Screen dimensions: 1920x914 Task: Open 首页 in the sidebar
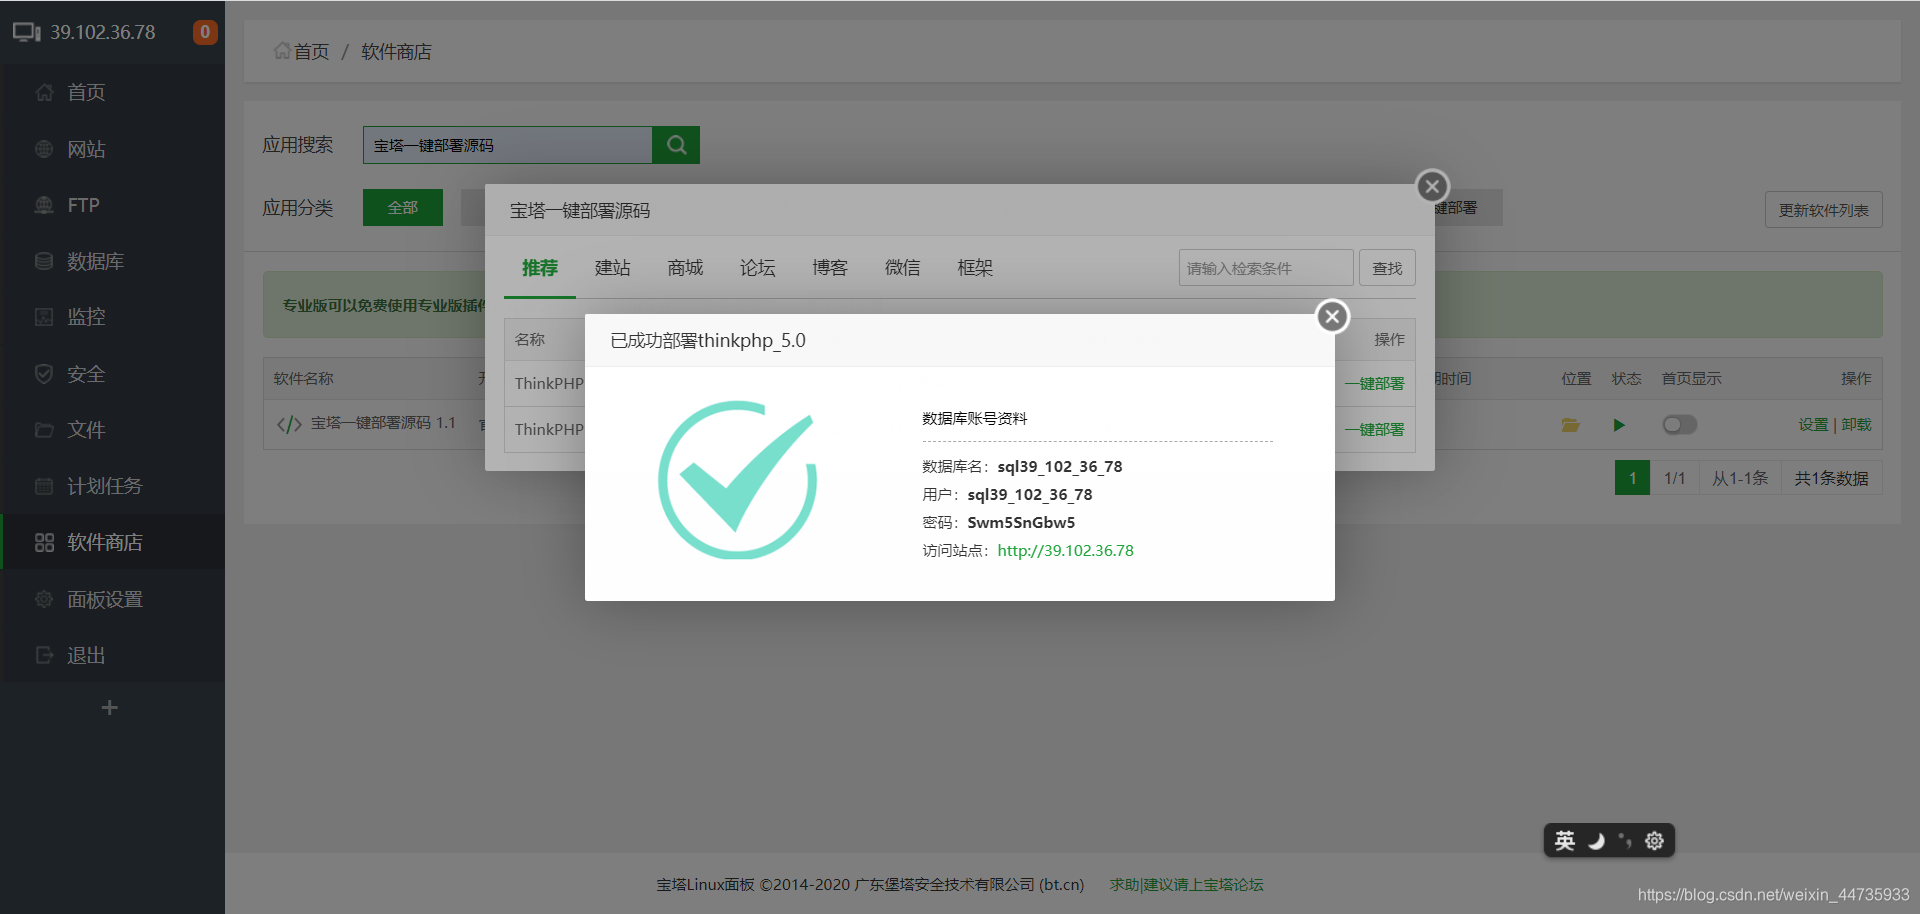pos(112,93)
